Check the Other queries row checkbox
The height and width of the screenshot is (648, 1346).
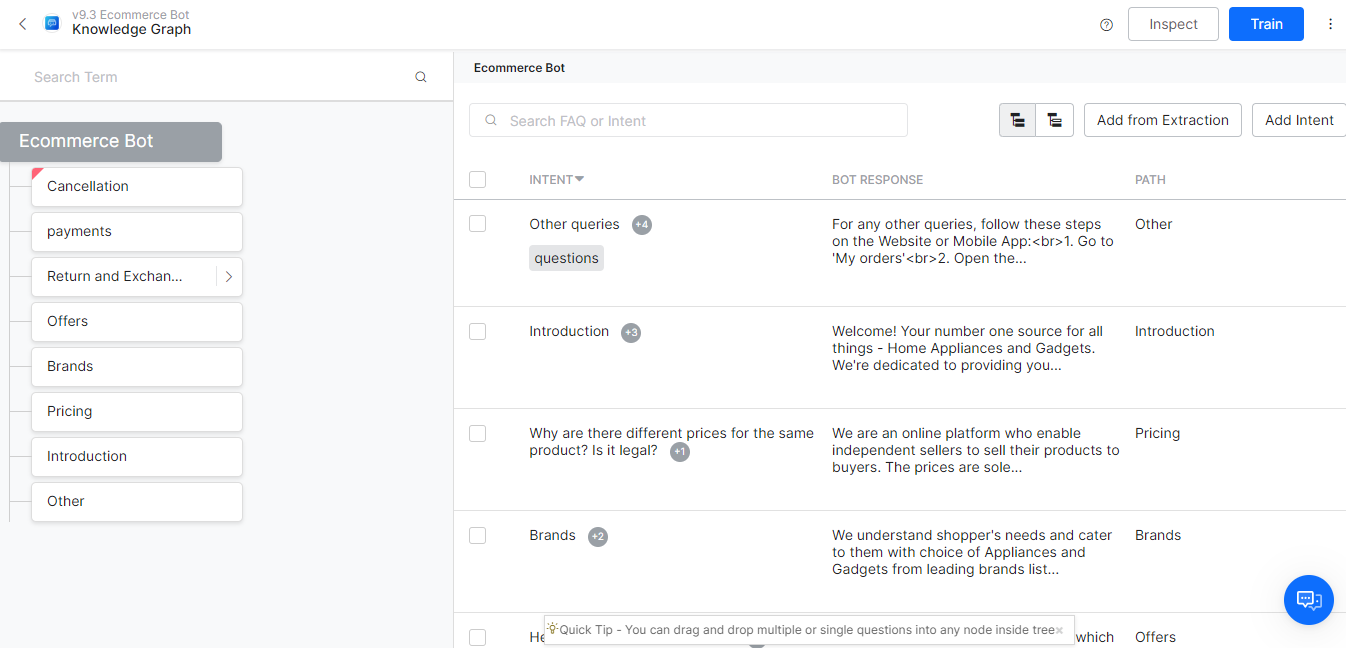pyautogui.click(x=478, y=224)
